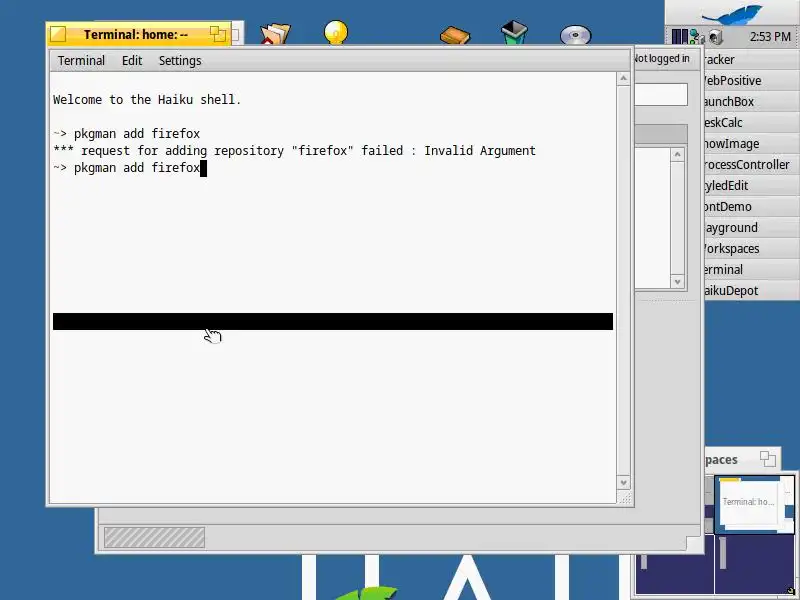Click the Terminal window zoom button

[218, 34]
